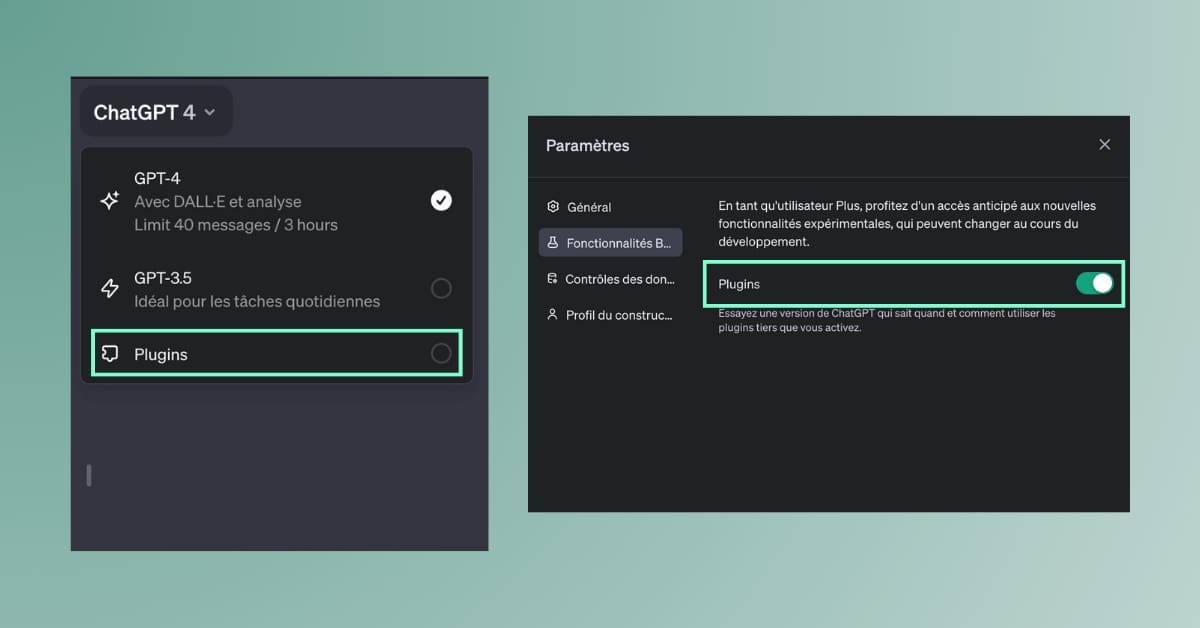
Task: Click the Profil du constructeur person icon
Action: pos(553,315)
